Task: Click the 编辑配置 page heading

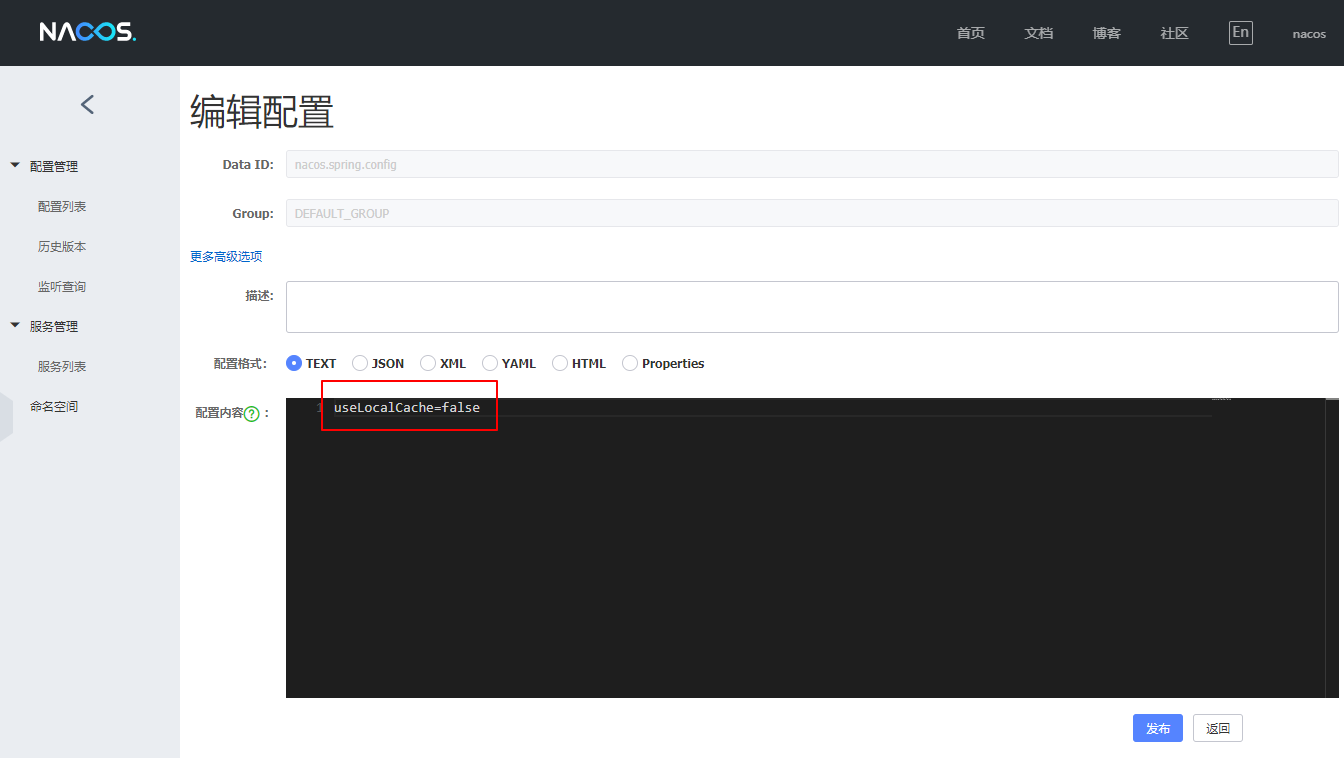Action: (262, 113)
